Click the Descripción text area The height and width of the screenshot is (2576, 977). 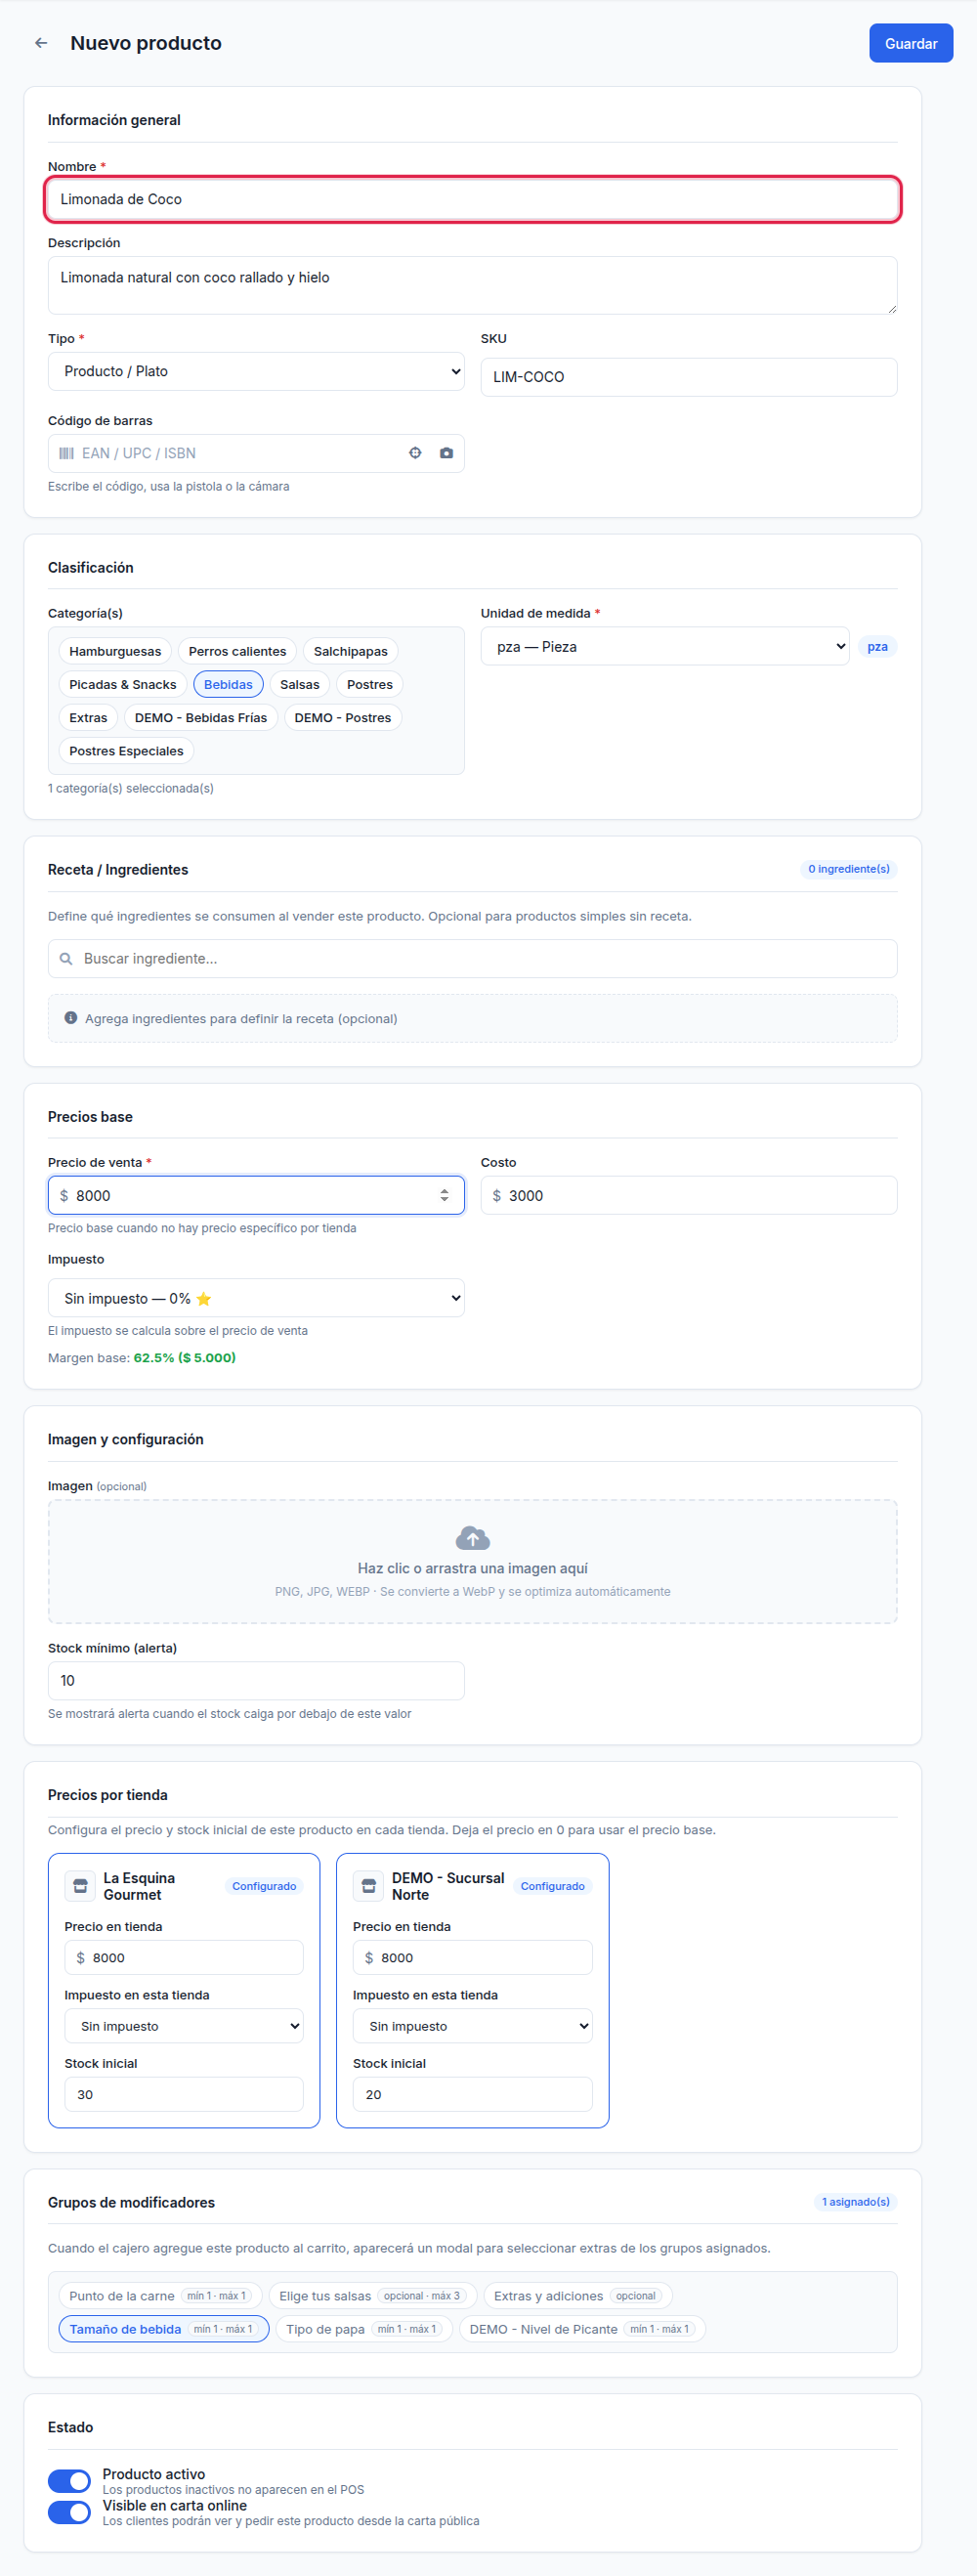473,286
